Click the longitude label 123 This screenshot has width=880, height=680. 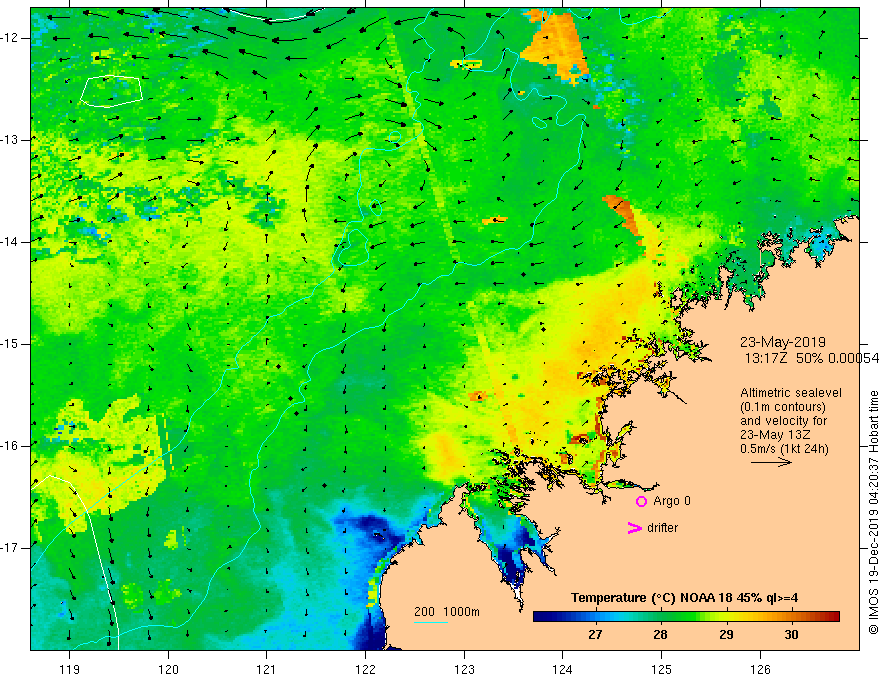464,669
